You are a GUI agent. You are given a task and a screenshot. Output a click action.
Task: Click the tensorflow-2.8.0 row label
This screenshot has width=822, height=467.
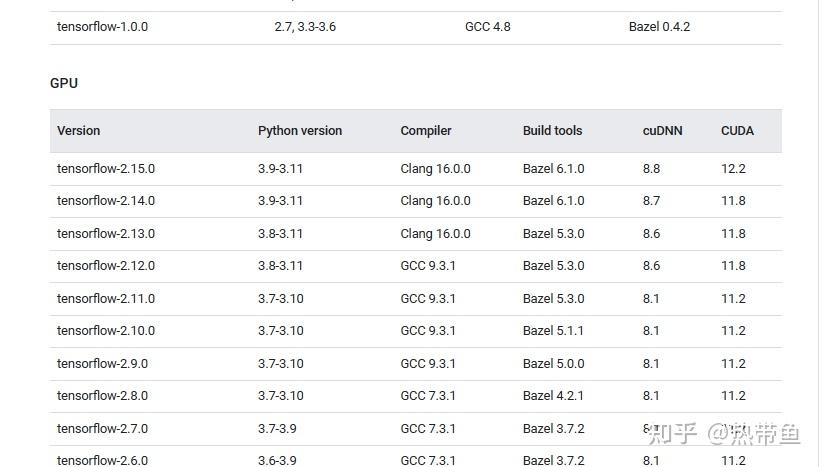(x=103, y=396)
